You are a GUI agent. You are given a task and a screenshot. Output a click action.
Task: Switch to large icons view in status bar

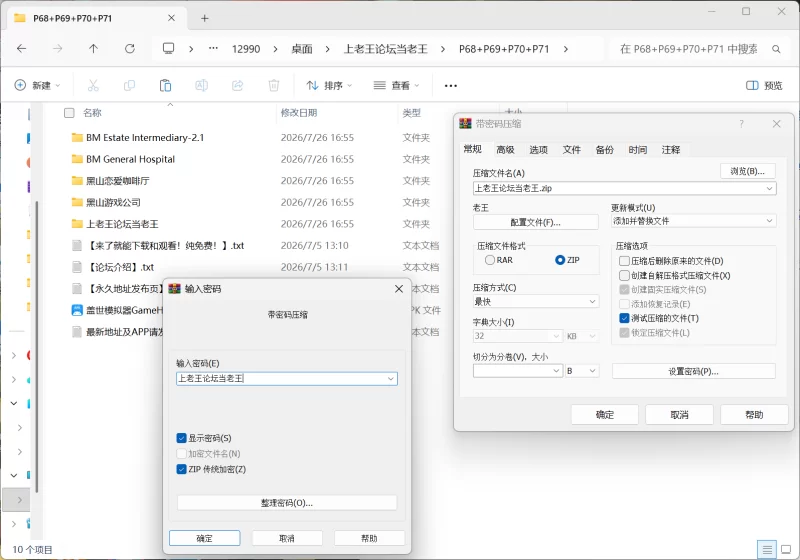pyautogui.click(x=786, y=549)
